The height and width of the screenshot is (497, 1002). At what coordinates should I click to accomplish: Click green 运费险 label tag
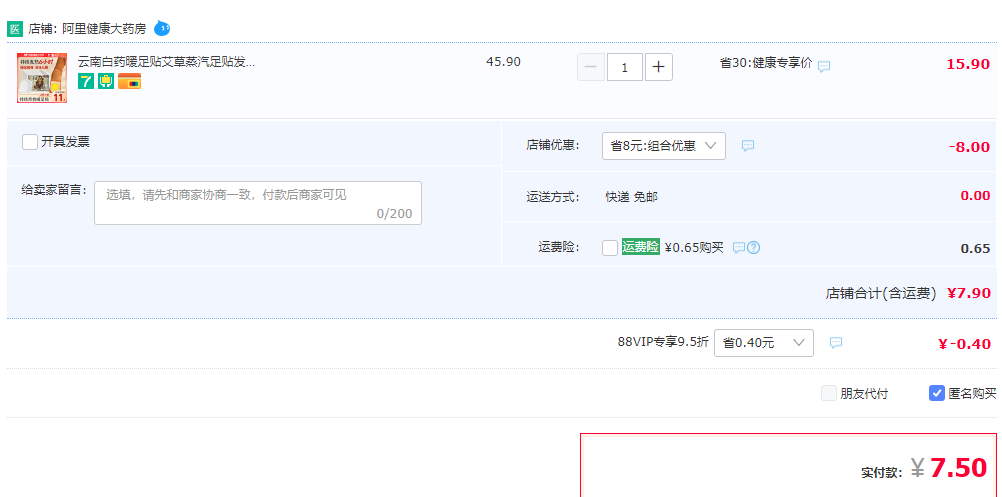[x=641, y=247]
